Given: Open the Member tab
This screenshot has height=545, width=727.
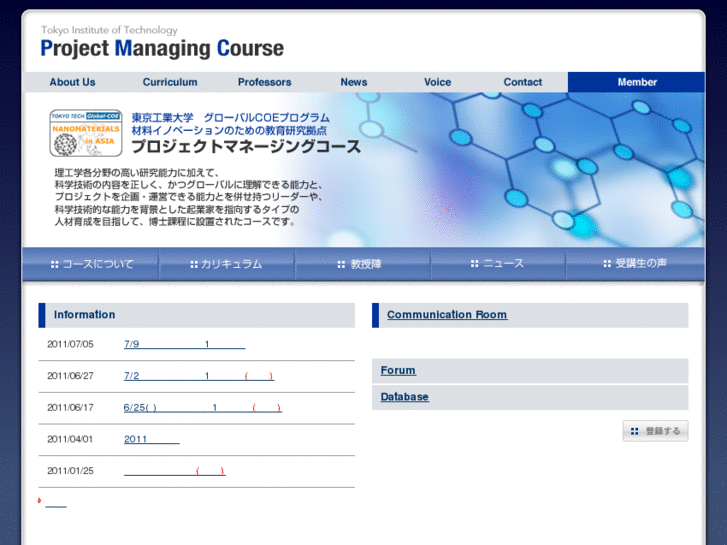Looking at the screenshot, I should click(x=636, y=82).
